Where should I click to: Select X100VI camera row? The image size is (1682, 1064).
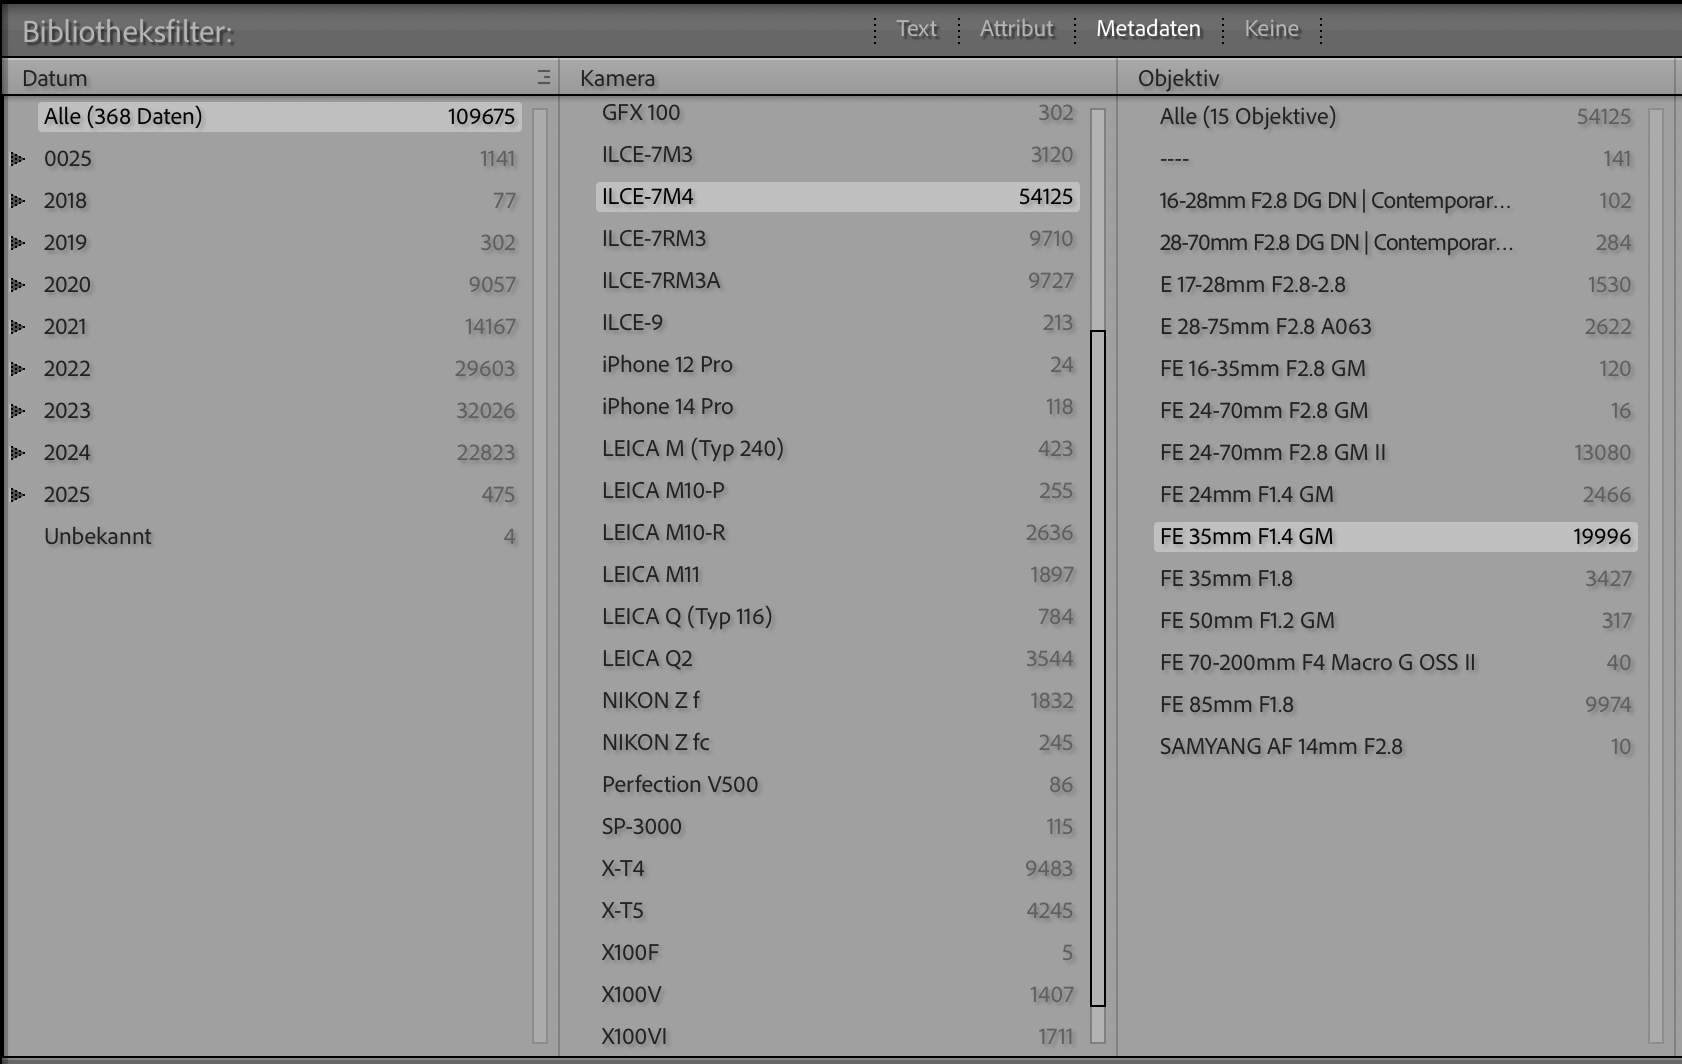pyautogui.click(x=838, y=1036)
